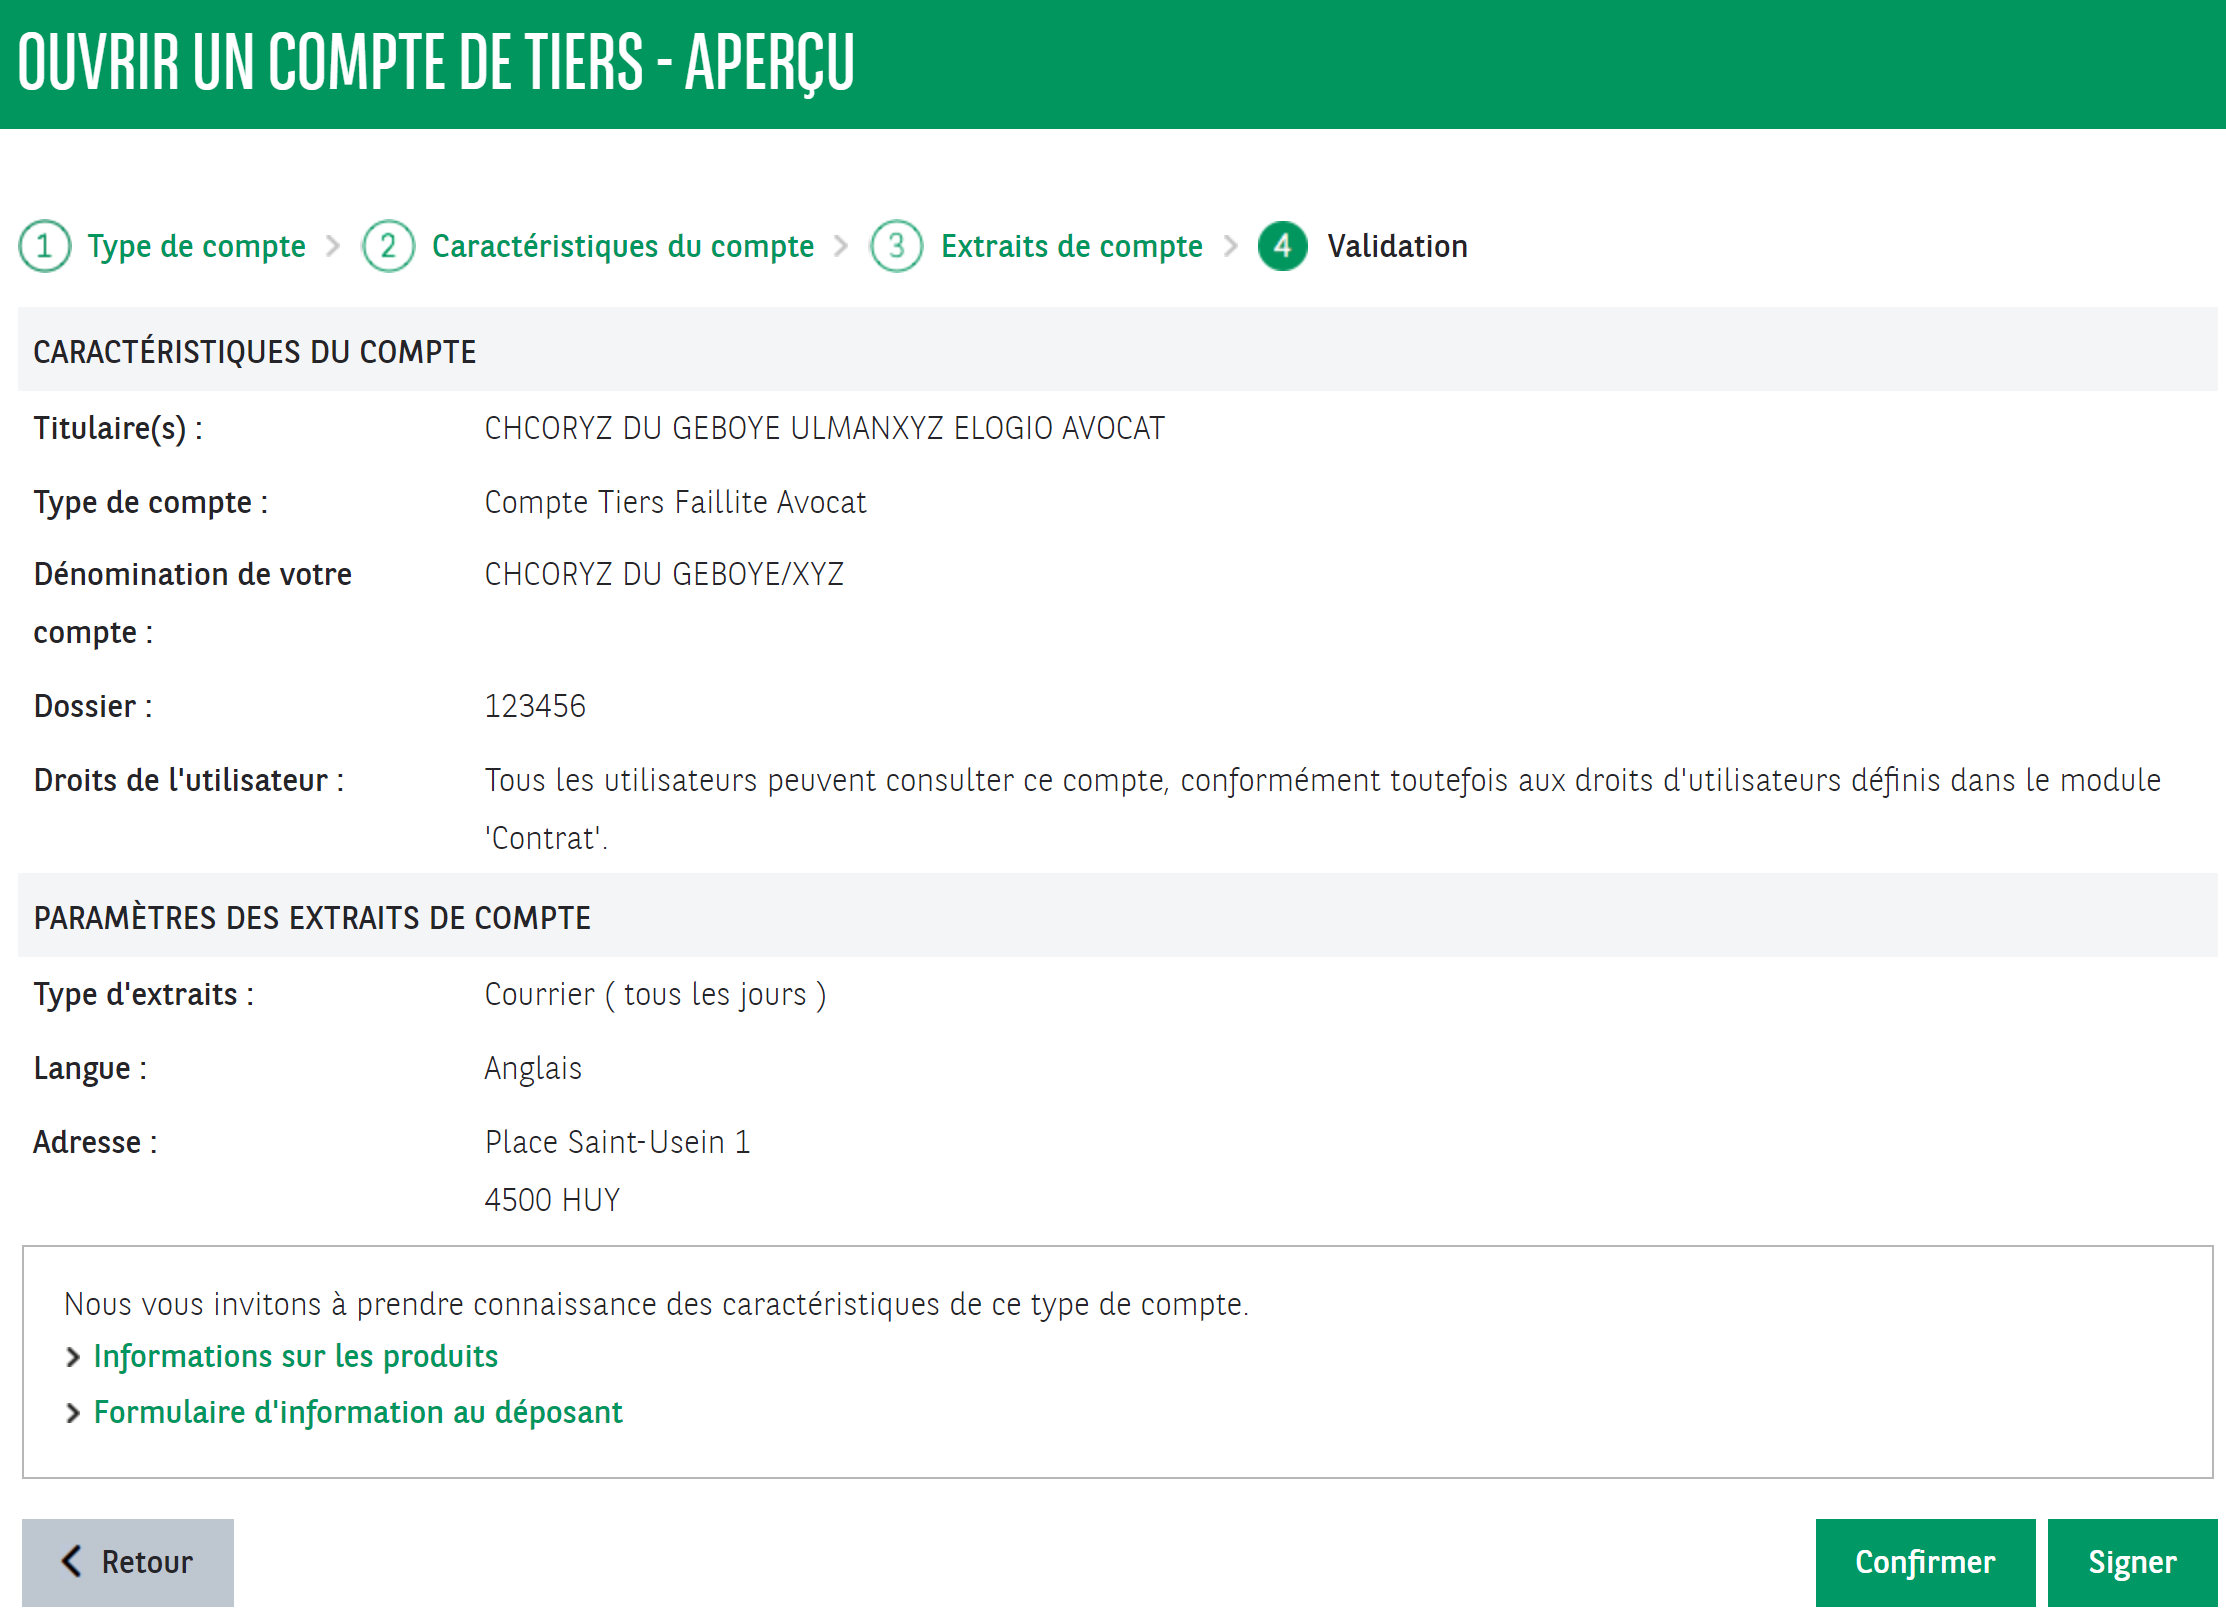The height and width of the screenshot is (1616, 2226).
Task: Click the step 2 circle icon
Action: pos(388,246)
